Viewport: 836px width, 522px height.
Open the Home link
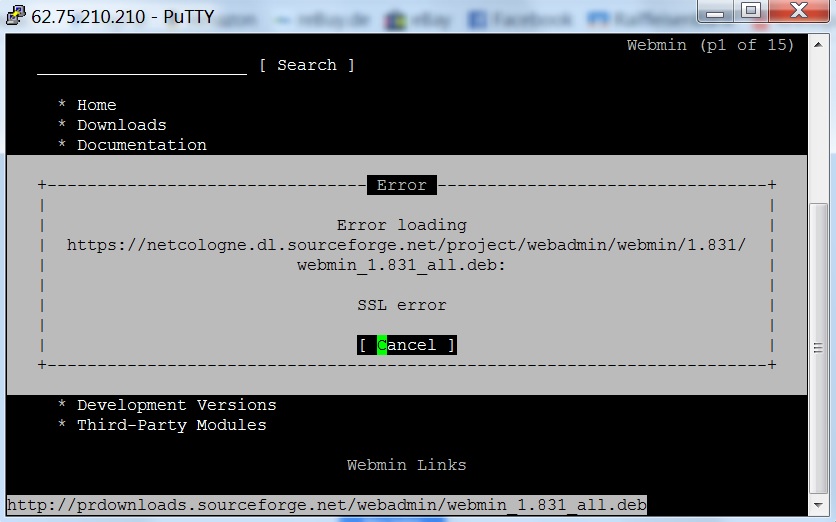[x=96, y=105]
